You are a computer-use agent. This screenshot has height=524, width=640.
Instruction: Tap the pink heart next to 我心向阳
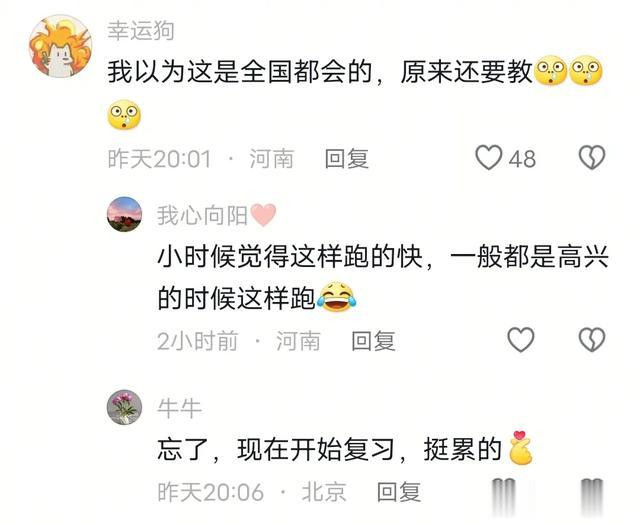coord(263,215)
